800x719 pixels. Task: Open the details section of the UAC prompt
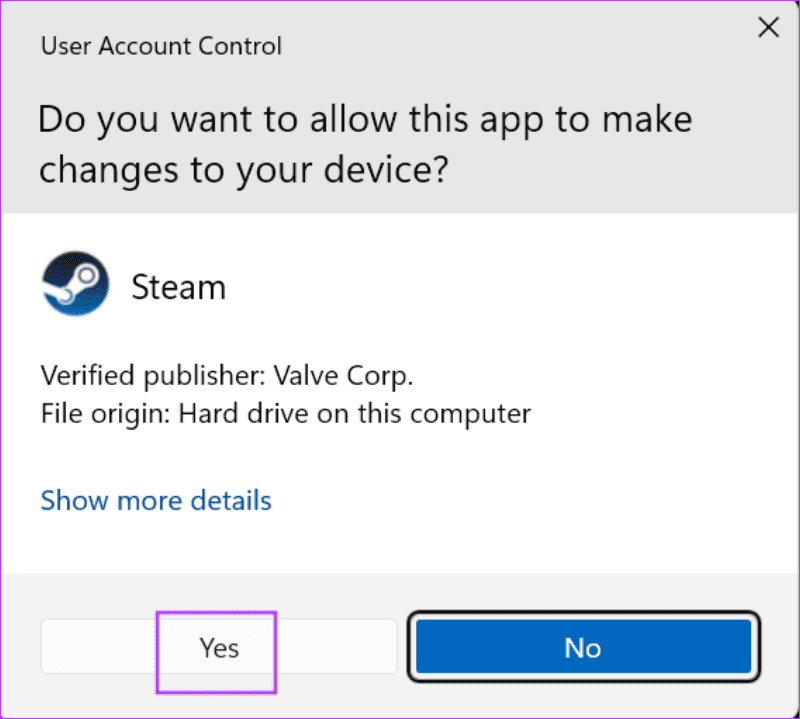pyautogui.click(x=155, y=500)
